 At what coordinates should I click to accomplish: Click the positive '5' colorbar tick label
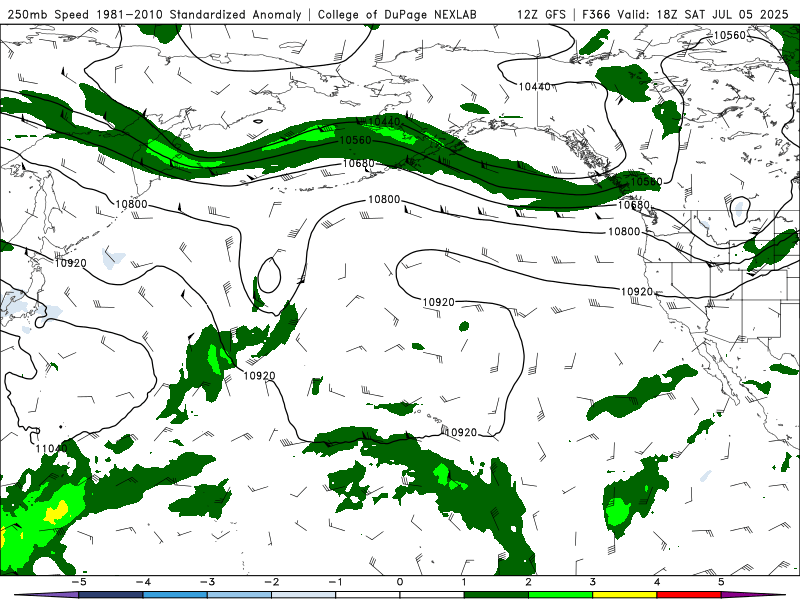[721, 582]
